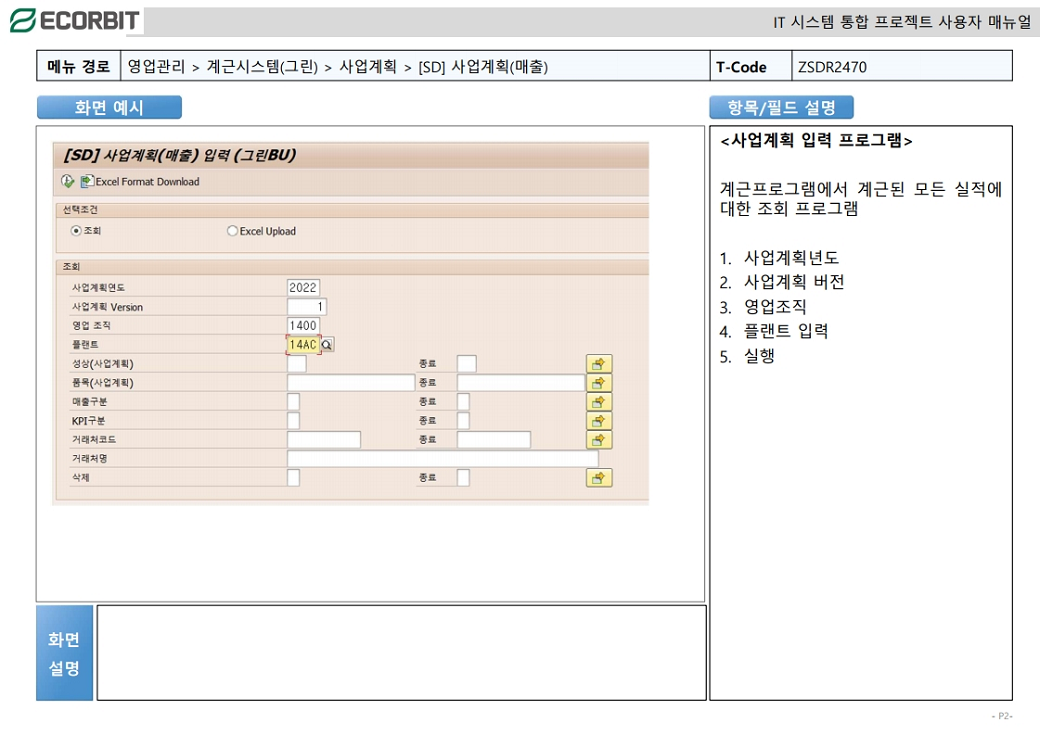Select the Excel Upload radio button
The width and height of the screenshot is (1040, 735).
click(x=232, y=231)
